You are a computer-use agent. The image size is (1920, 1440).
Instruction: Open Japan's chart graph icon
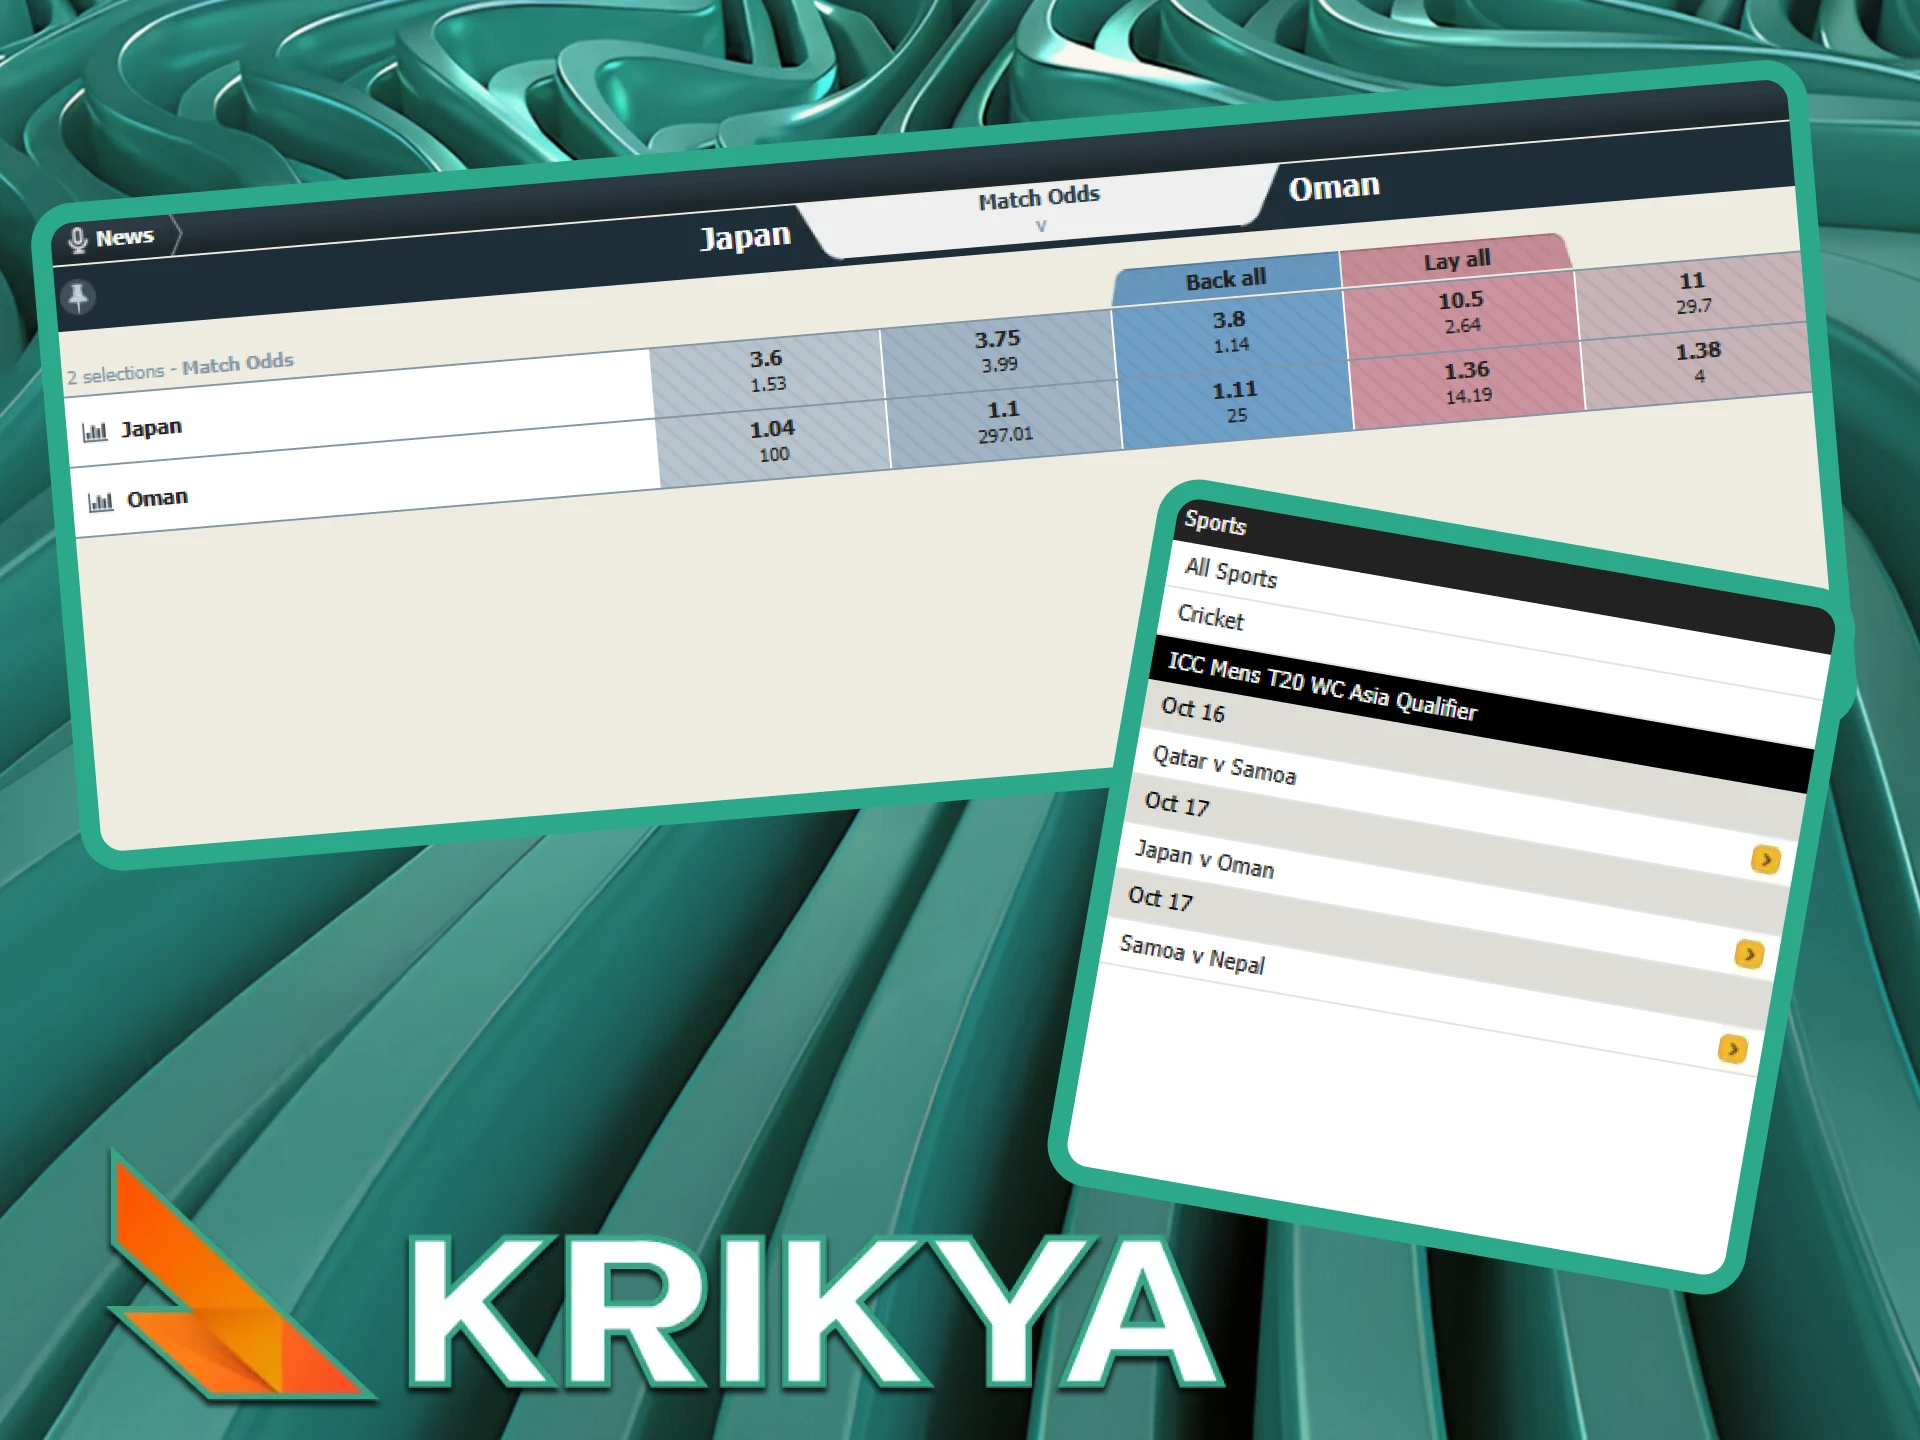tap(95, 432)
